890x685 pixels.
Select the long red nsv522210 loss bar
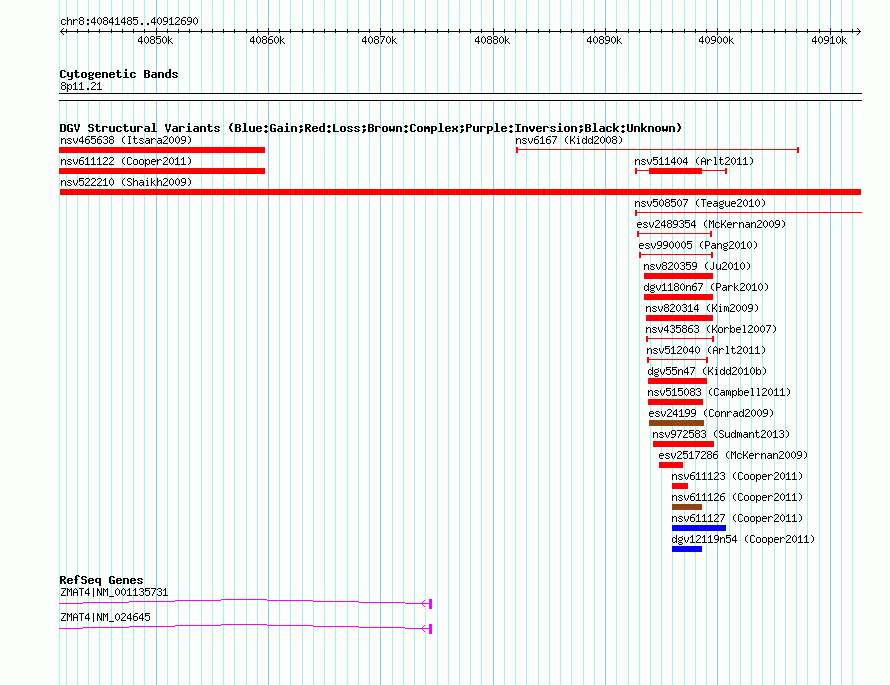[460, 192]
